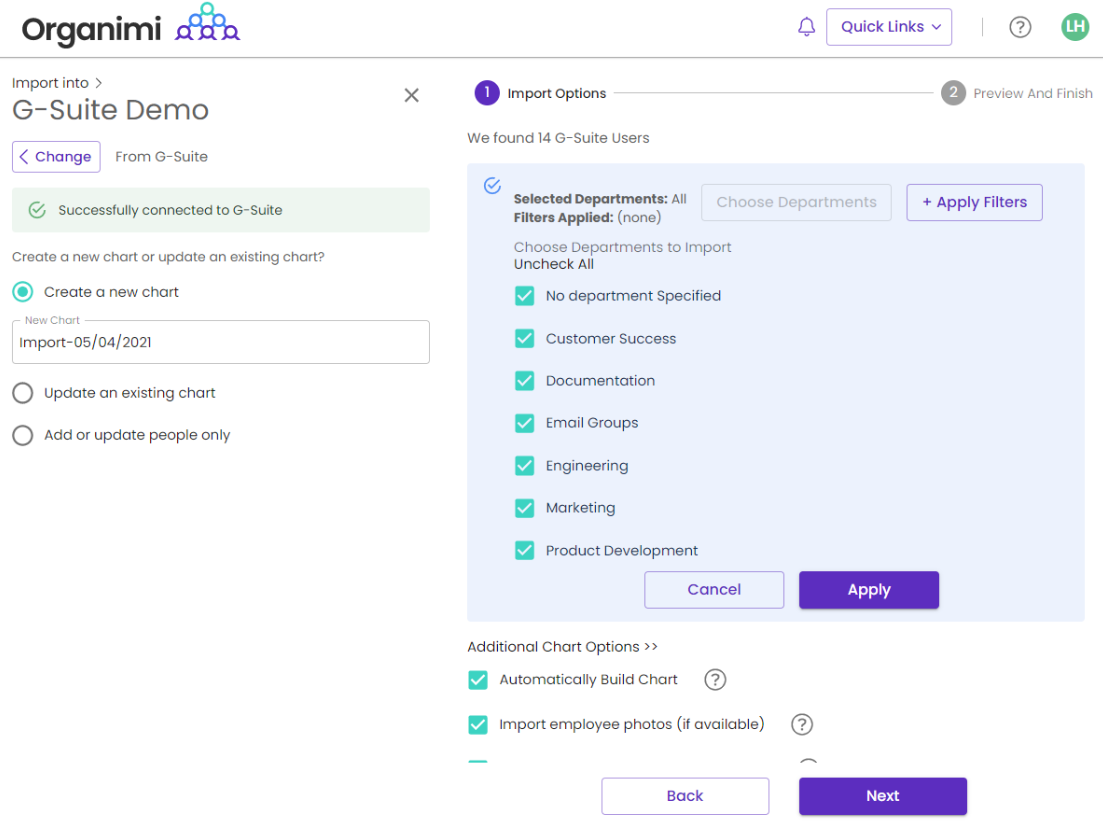
Task: Open the Quick Links dropdown
Action: click(889, 27)
